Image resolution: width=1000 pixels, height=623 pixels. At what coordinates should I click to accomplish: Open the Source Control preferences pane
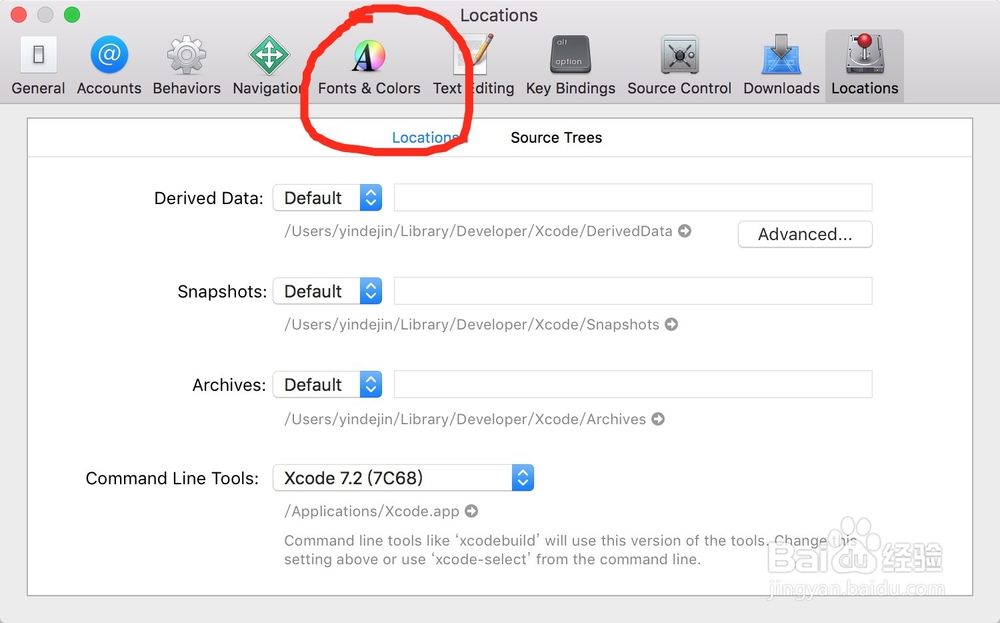click(x=679, y=66)
